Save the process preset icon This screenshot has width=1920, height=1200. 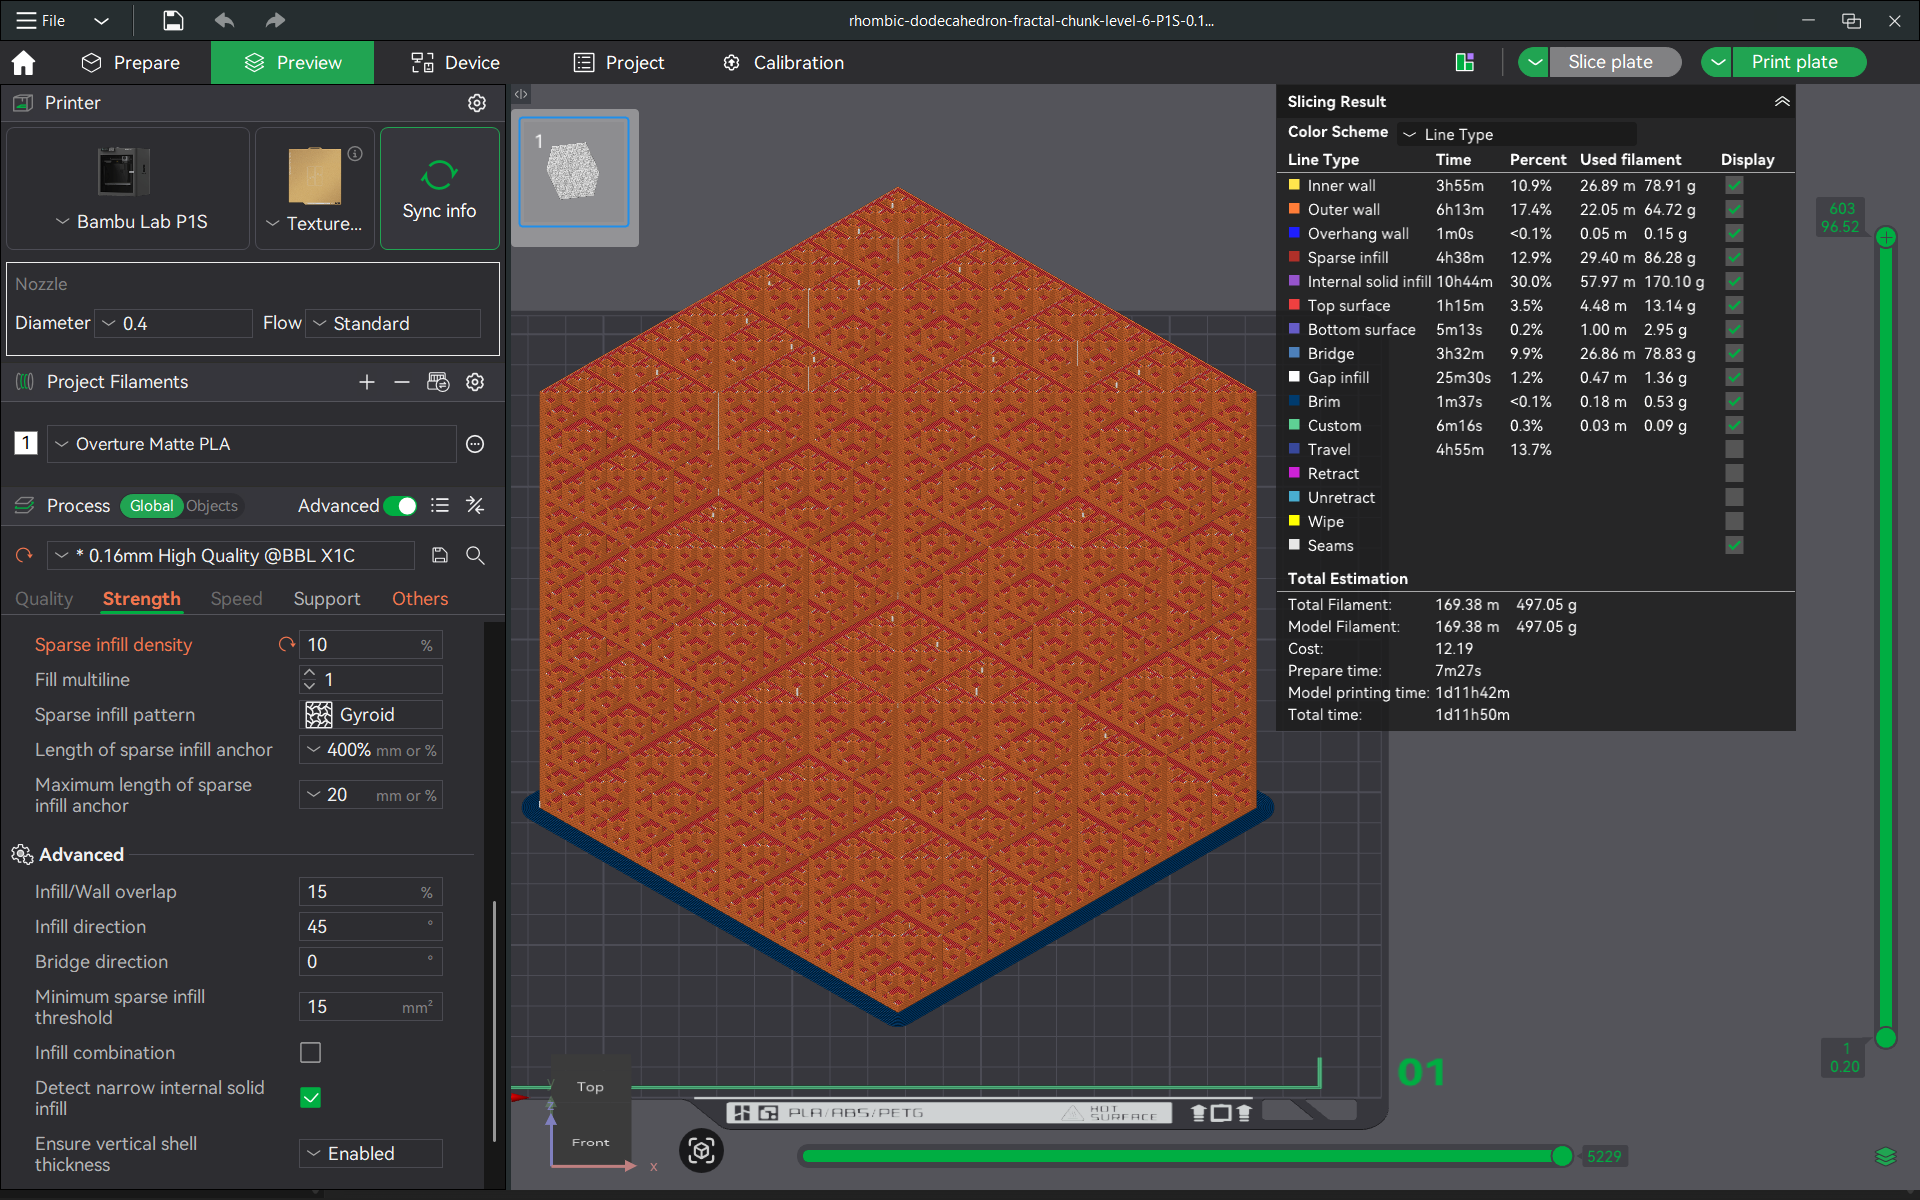tap(439, 556)
